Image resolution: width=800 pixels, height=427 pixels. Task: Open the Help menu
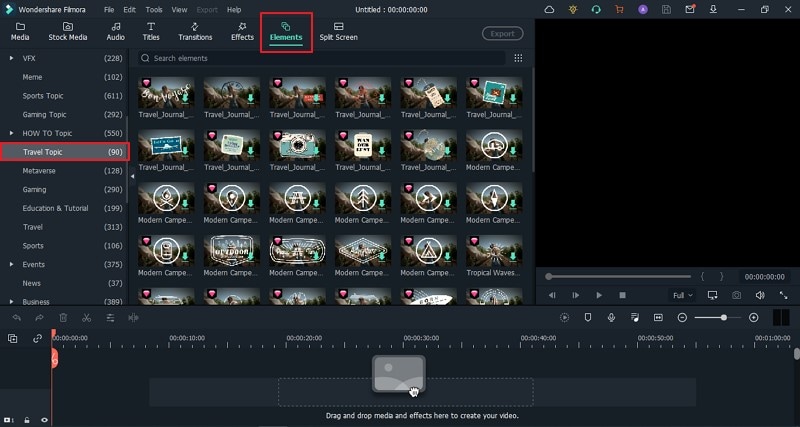[x=234, y=10]
